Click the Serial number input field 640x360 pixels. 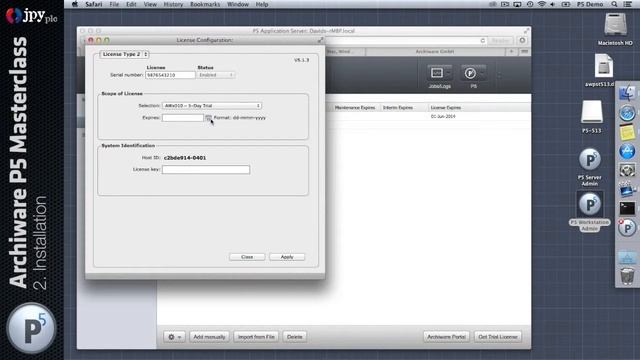pos(170,75)
